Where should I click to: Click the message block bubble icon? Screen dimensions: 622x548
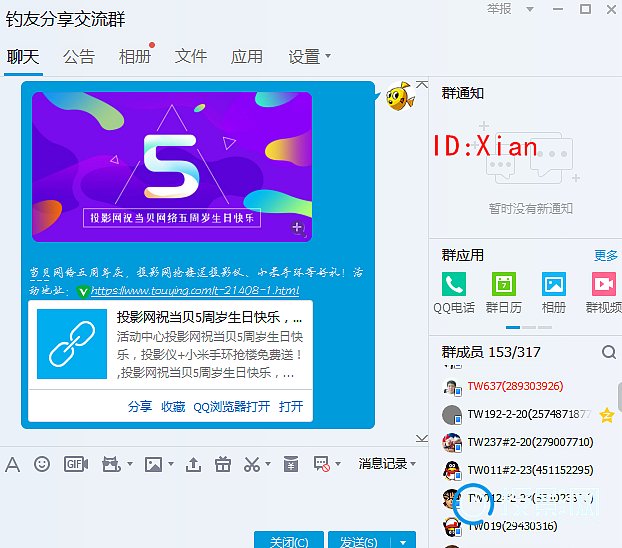322,464
